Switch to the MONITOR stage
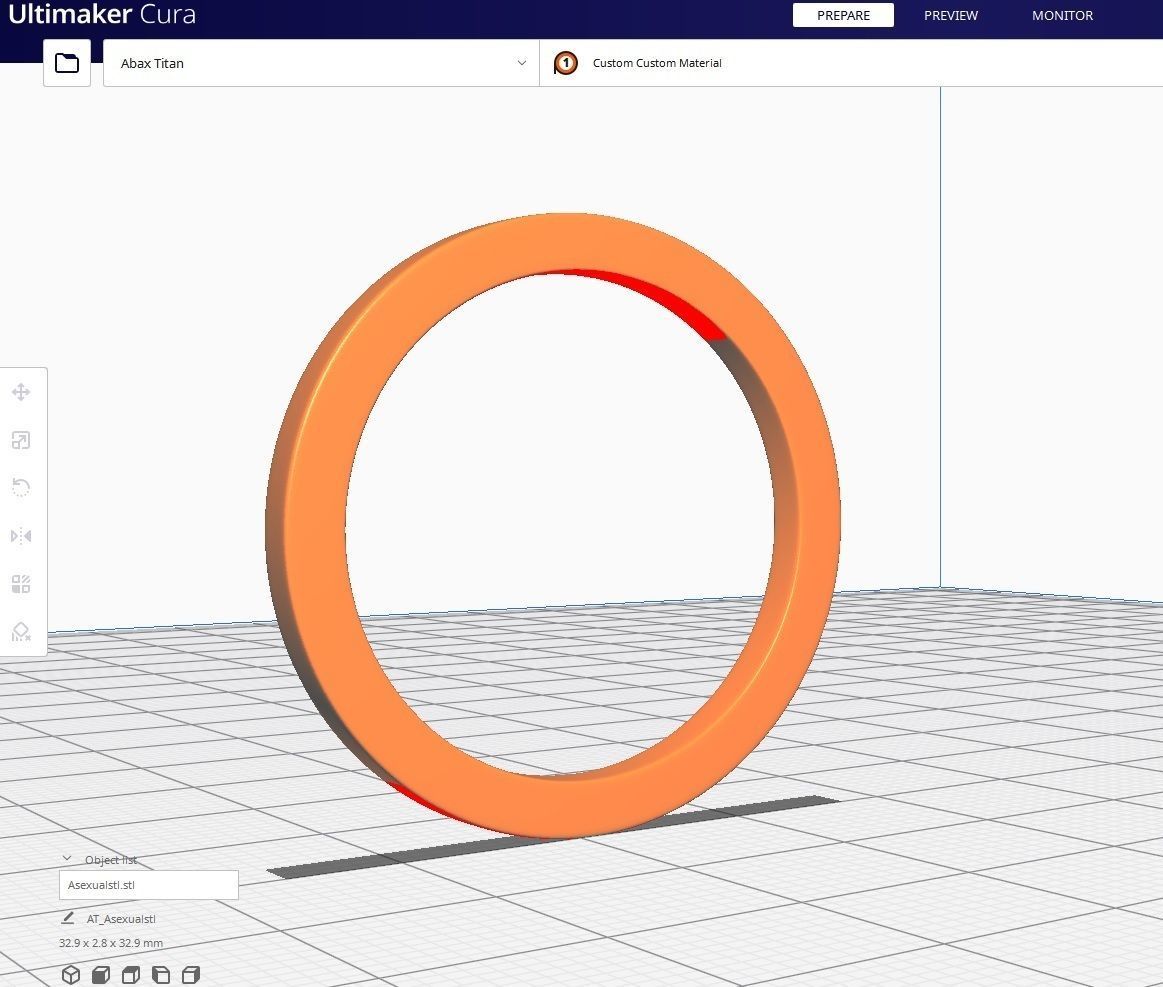 pyautogui.click(x=1062, y=15)
